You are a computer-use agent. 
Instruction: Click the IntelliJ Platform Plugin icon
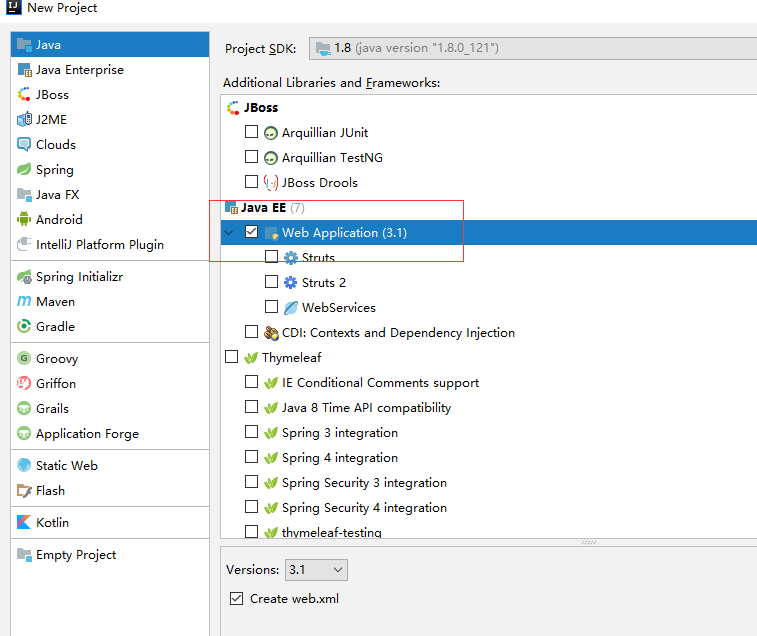[x=24, y=244]
